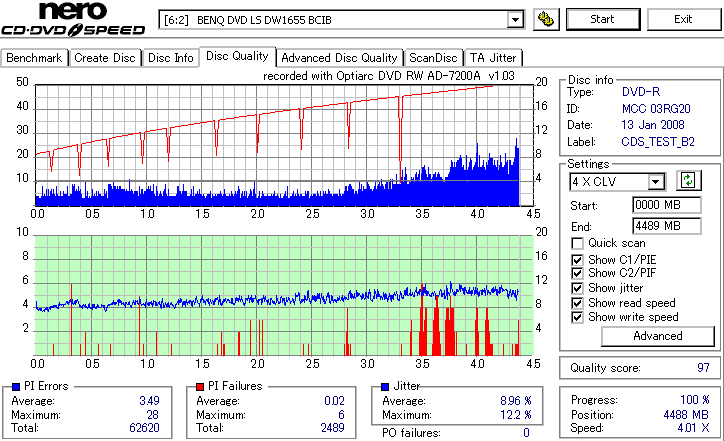The width and height of the screenshot is (724, 441).
Task: Click disc date 13 Jan 2008
Action: click(x=653, y=125)
